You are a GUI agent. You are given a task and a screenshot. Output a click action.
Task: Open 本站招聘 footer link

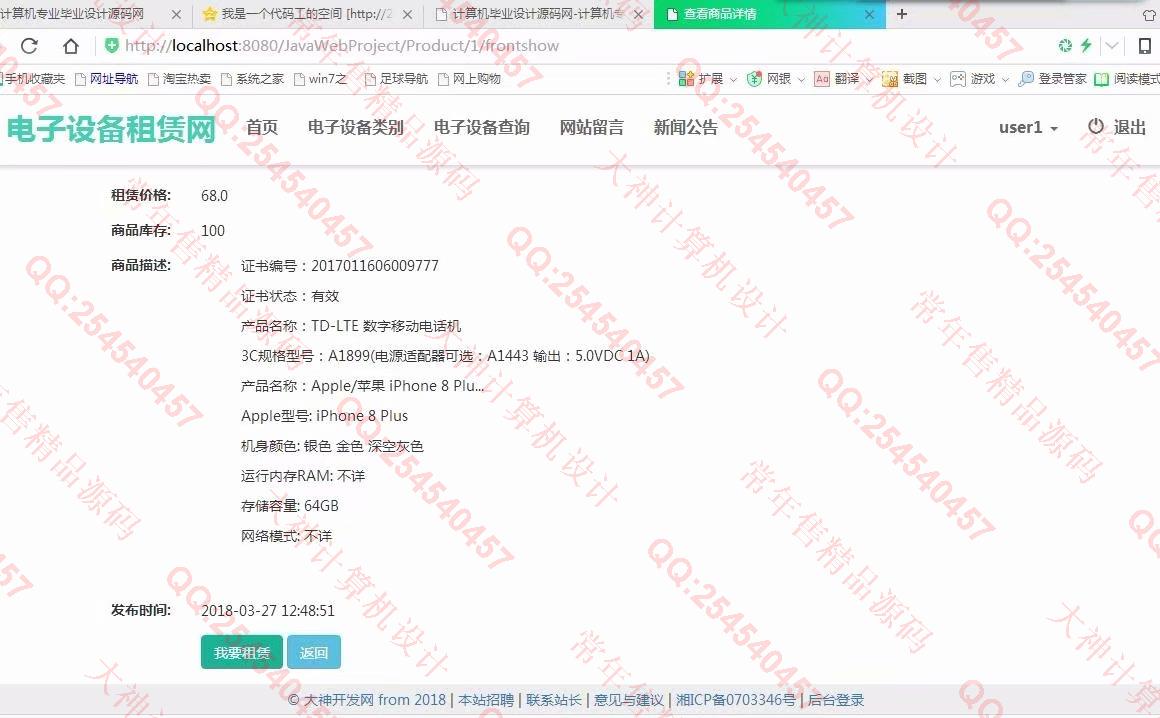[486, 700]
